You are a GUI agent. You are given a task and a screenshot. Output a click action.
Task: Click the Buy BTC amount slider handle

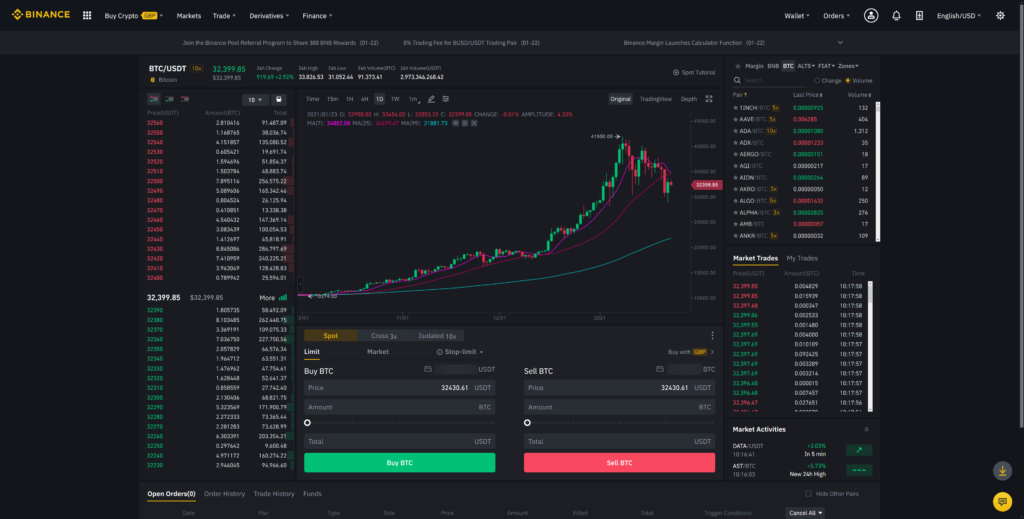pos(308,423)
